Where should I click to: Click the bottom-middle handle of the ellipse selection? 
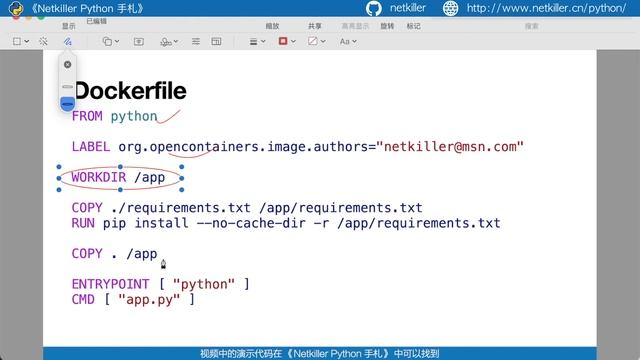pyautogui.click(x=120, y=190)
